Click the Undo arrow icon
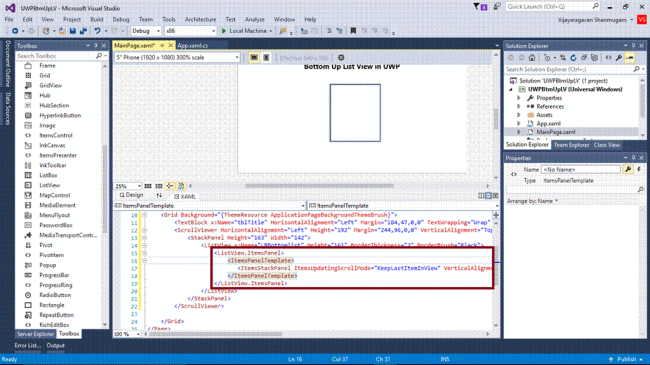Image resolution: width=650 pixels, height=365 pixels. [x=97, y=31]
